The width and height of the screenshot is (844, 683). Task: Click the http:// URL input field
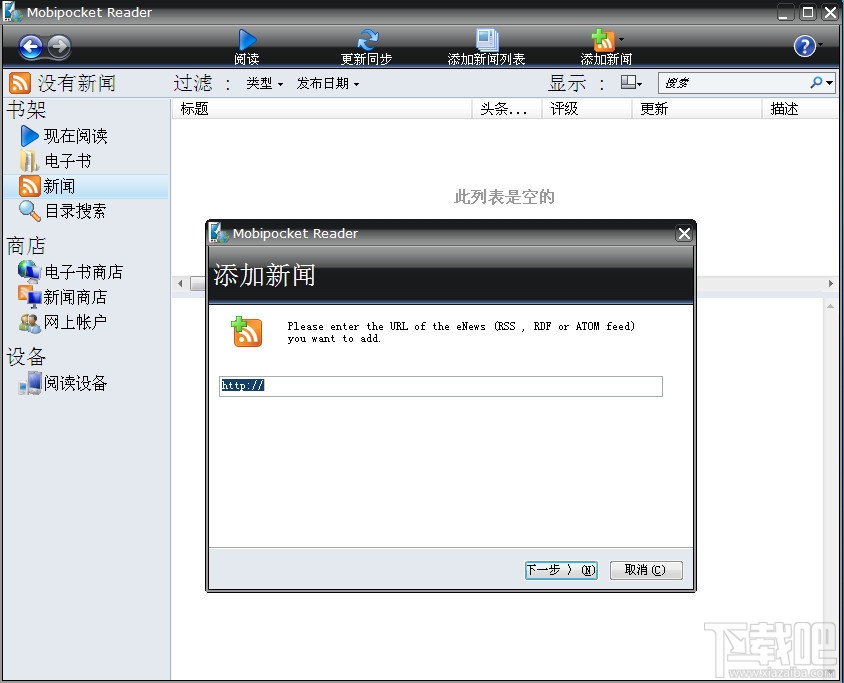440,386
